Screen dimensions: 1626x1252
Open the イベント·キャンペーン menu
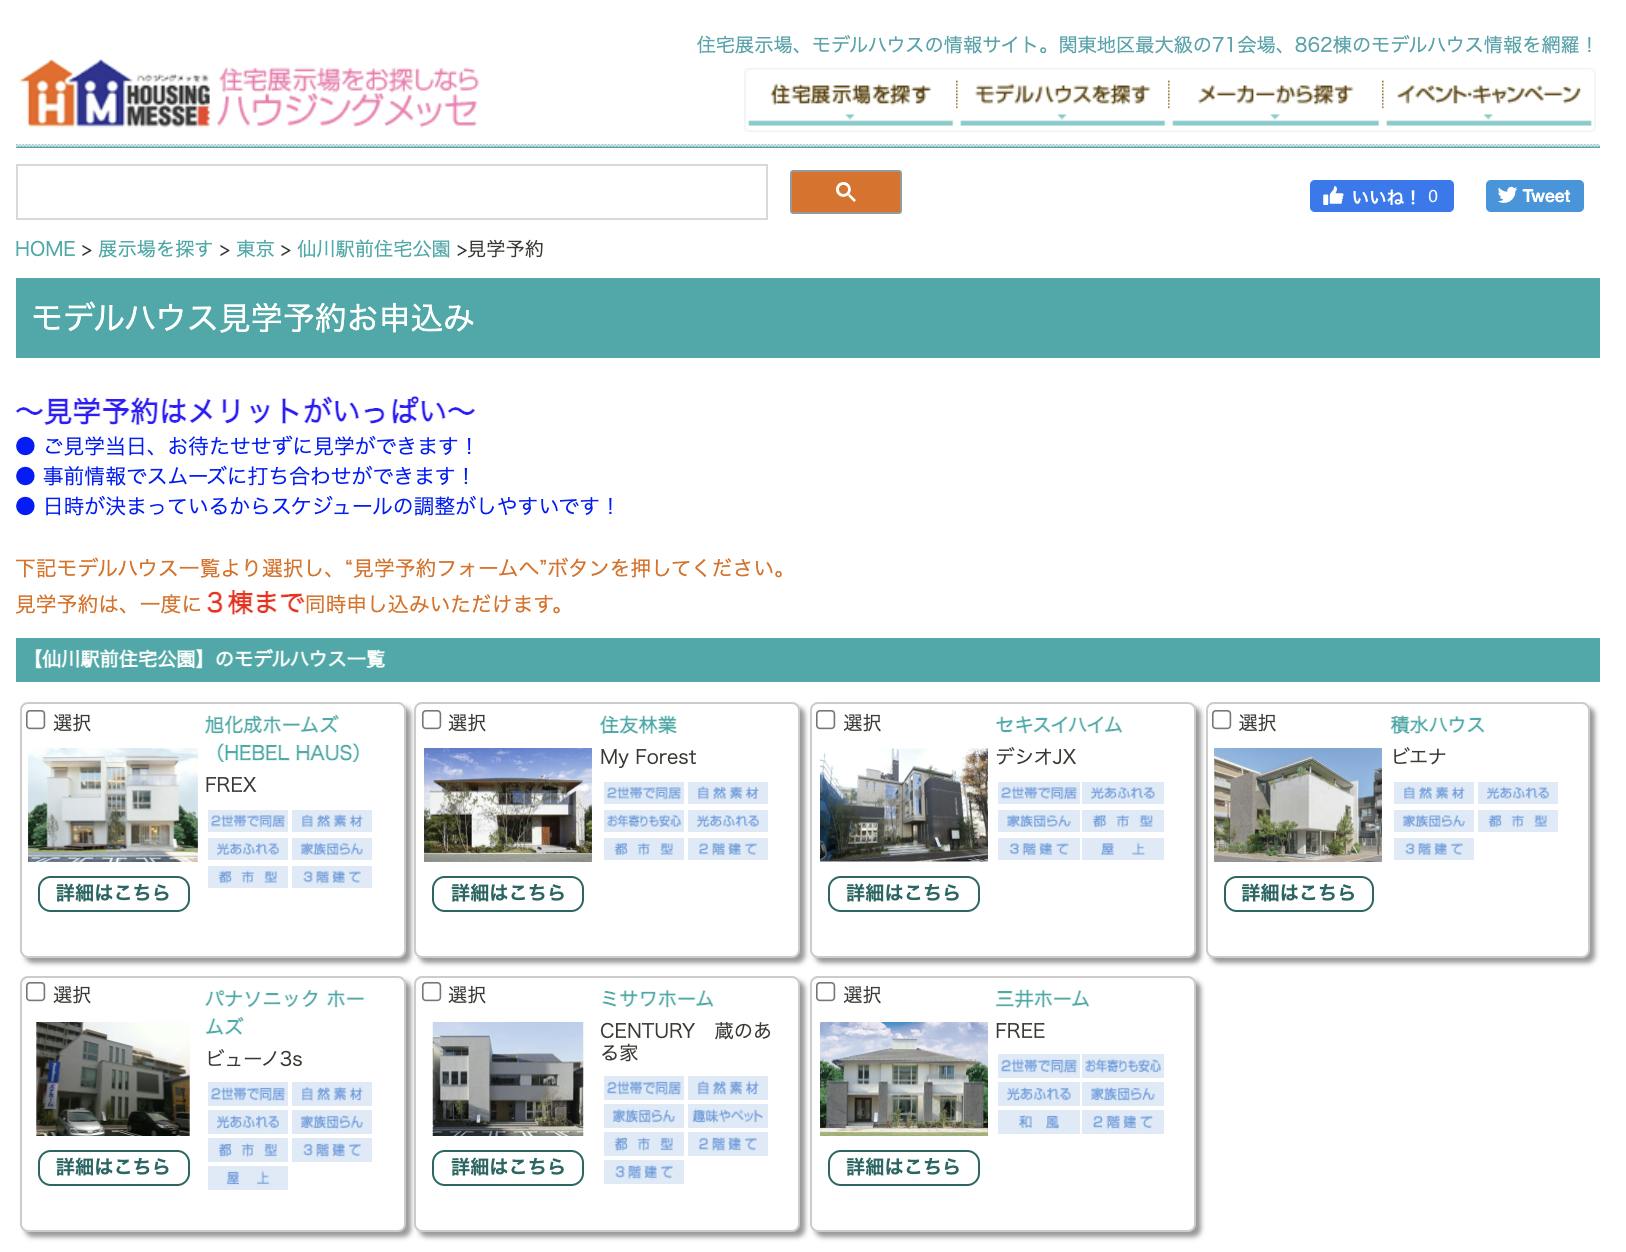point(1488,96)
